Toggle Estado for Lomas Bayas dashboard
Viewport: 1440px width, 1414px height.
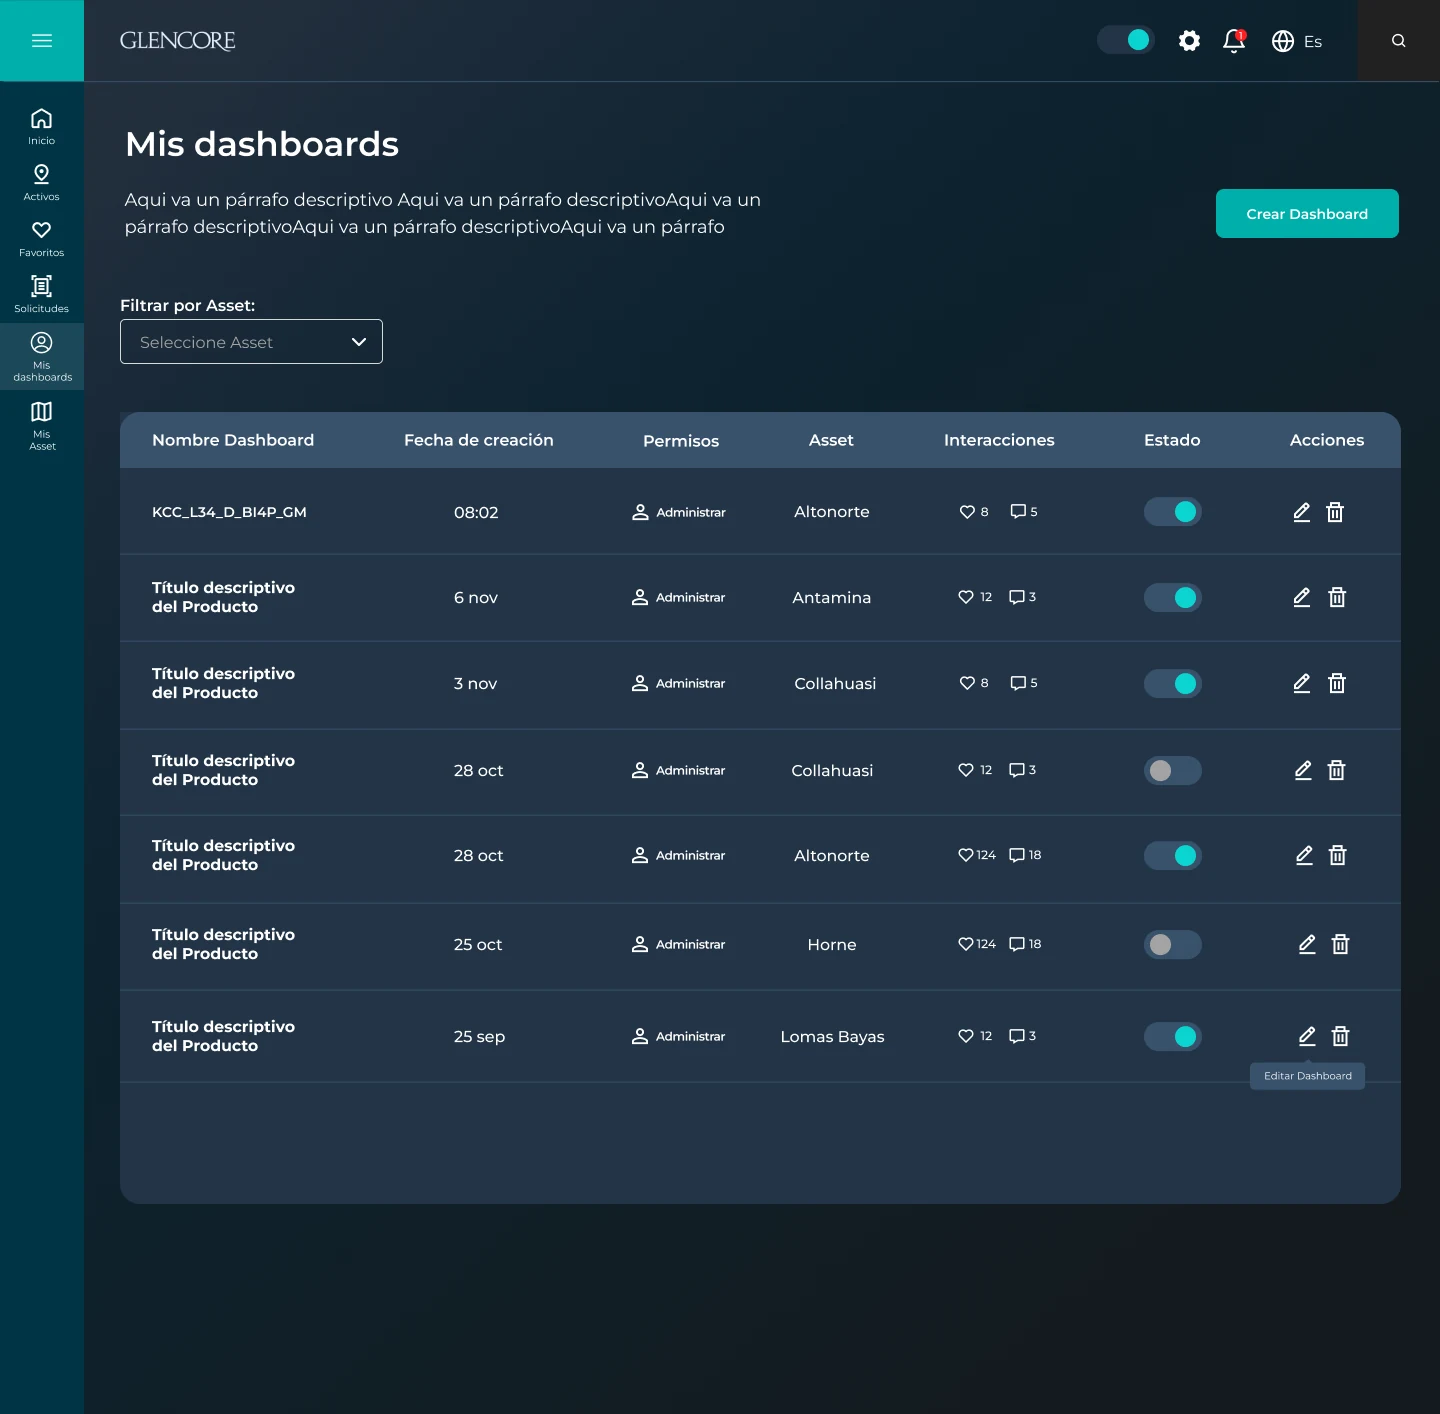(x=1173, y=1036)
